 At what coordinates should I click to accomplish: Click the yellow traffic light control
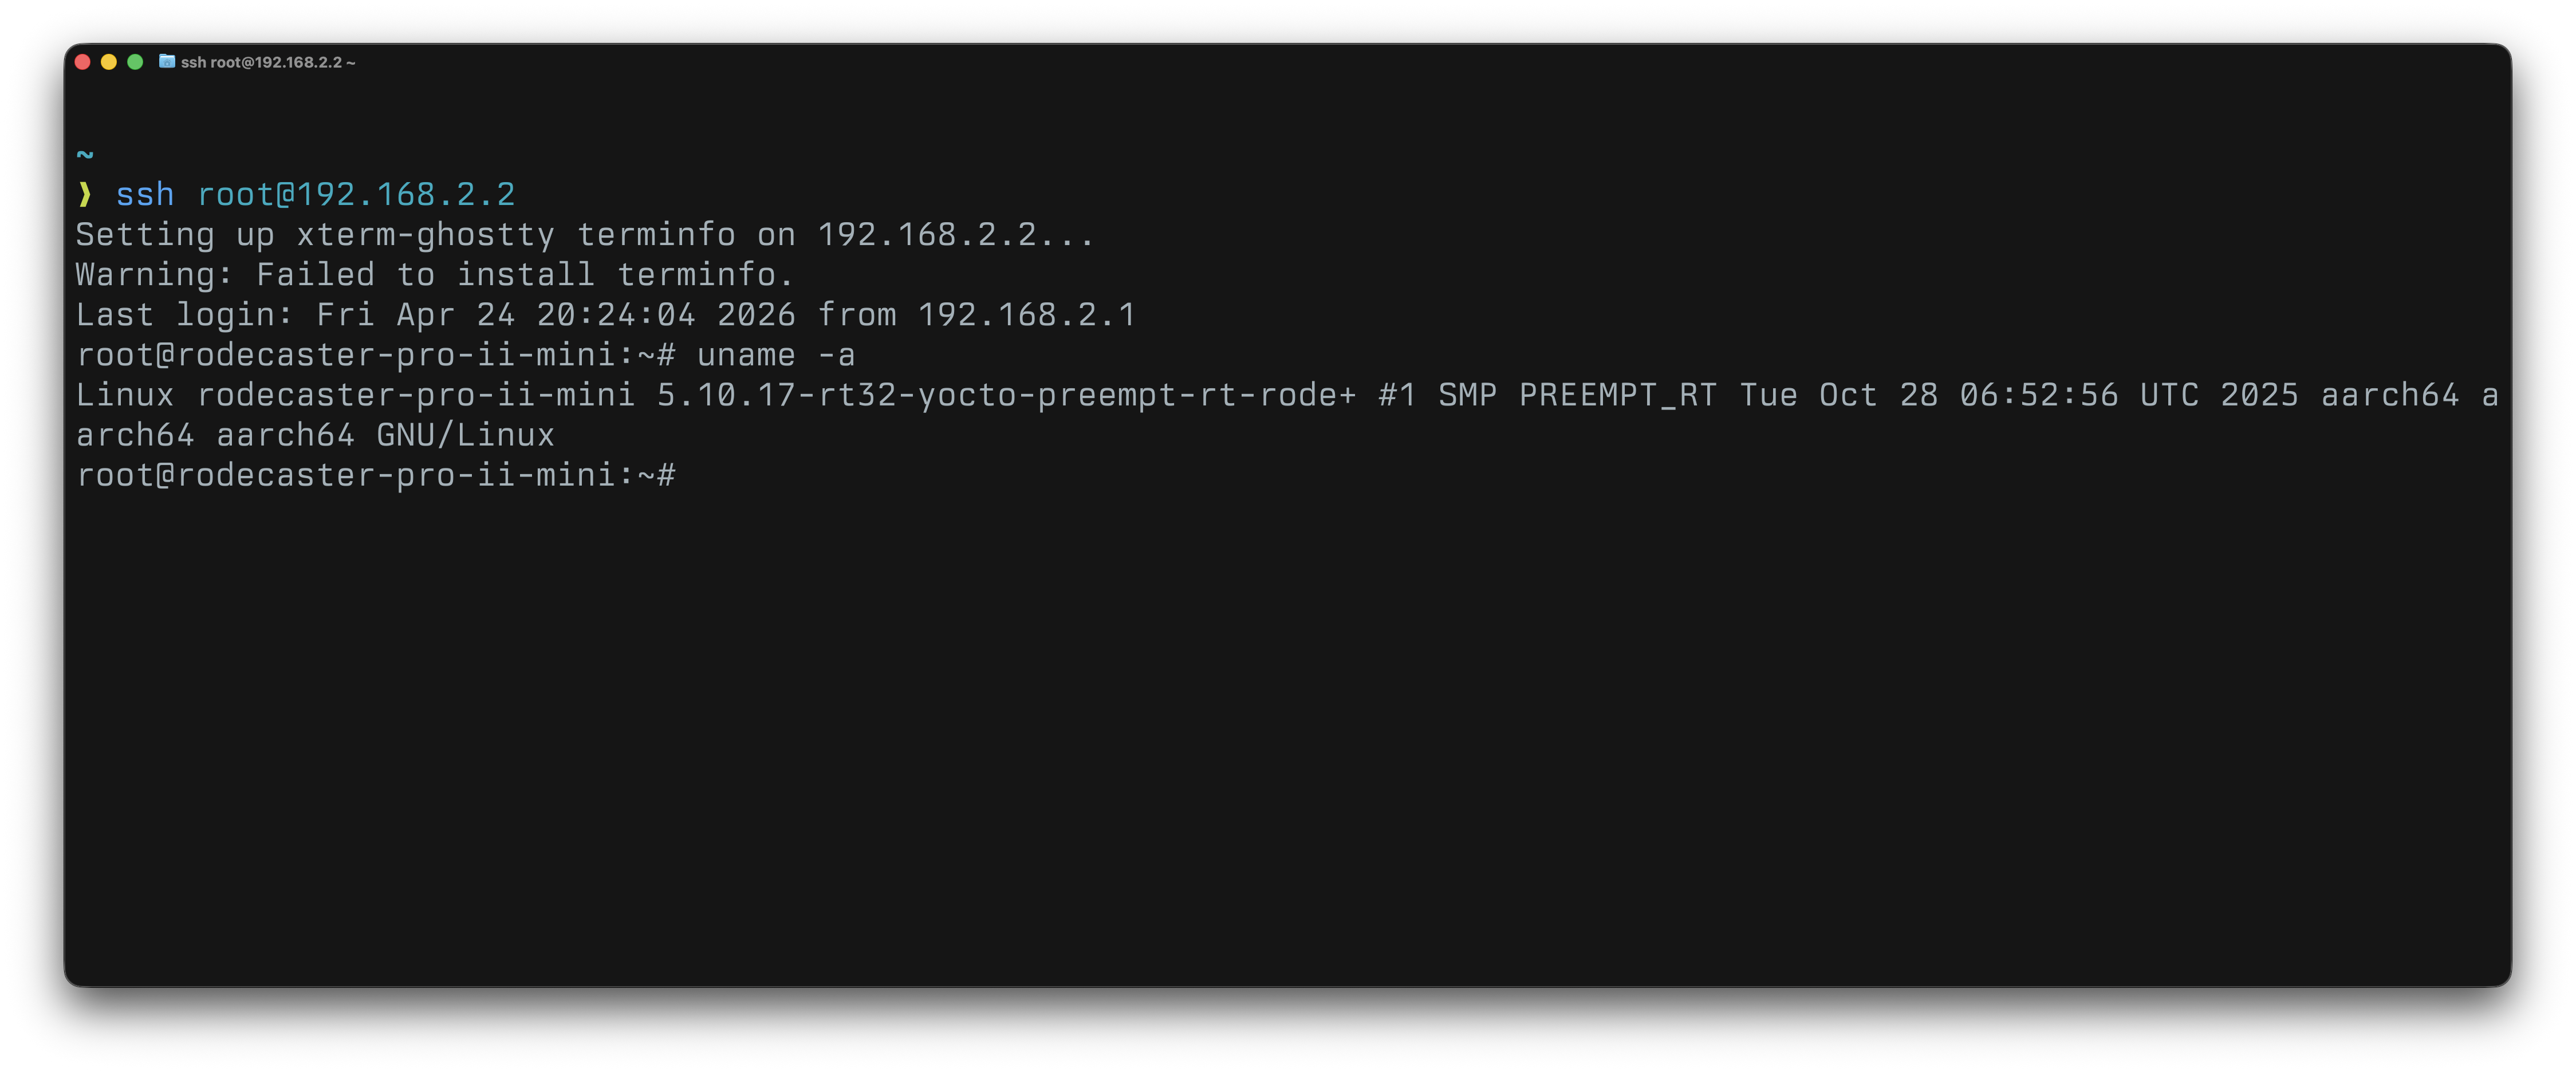click(109, 61)
